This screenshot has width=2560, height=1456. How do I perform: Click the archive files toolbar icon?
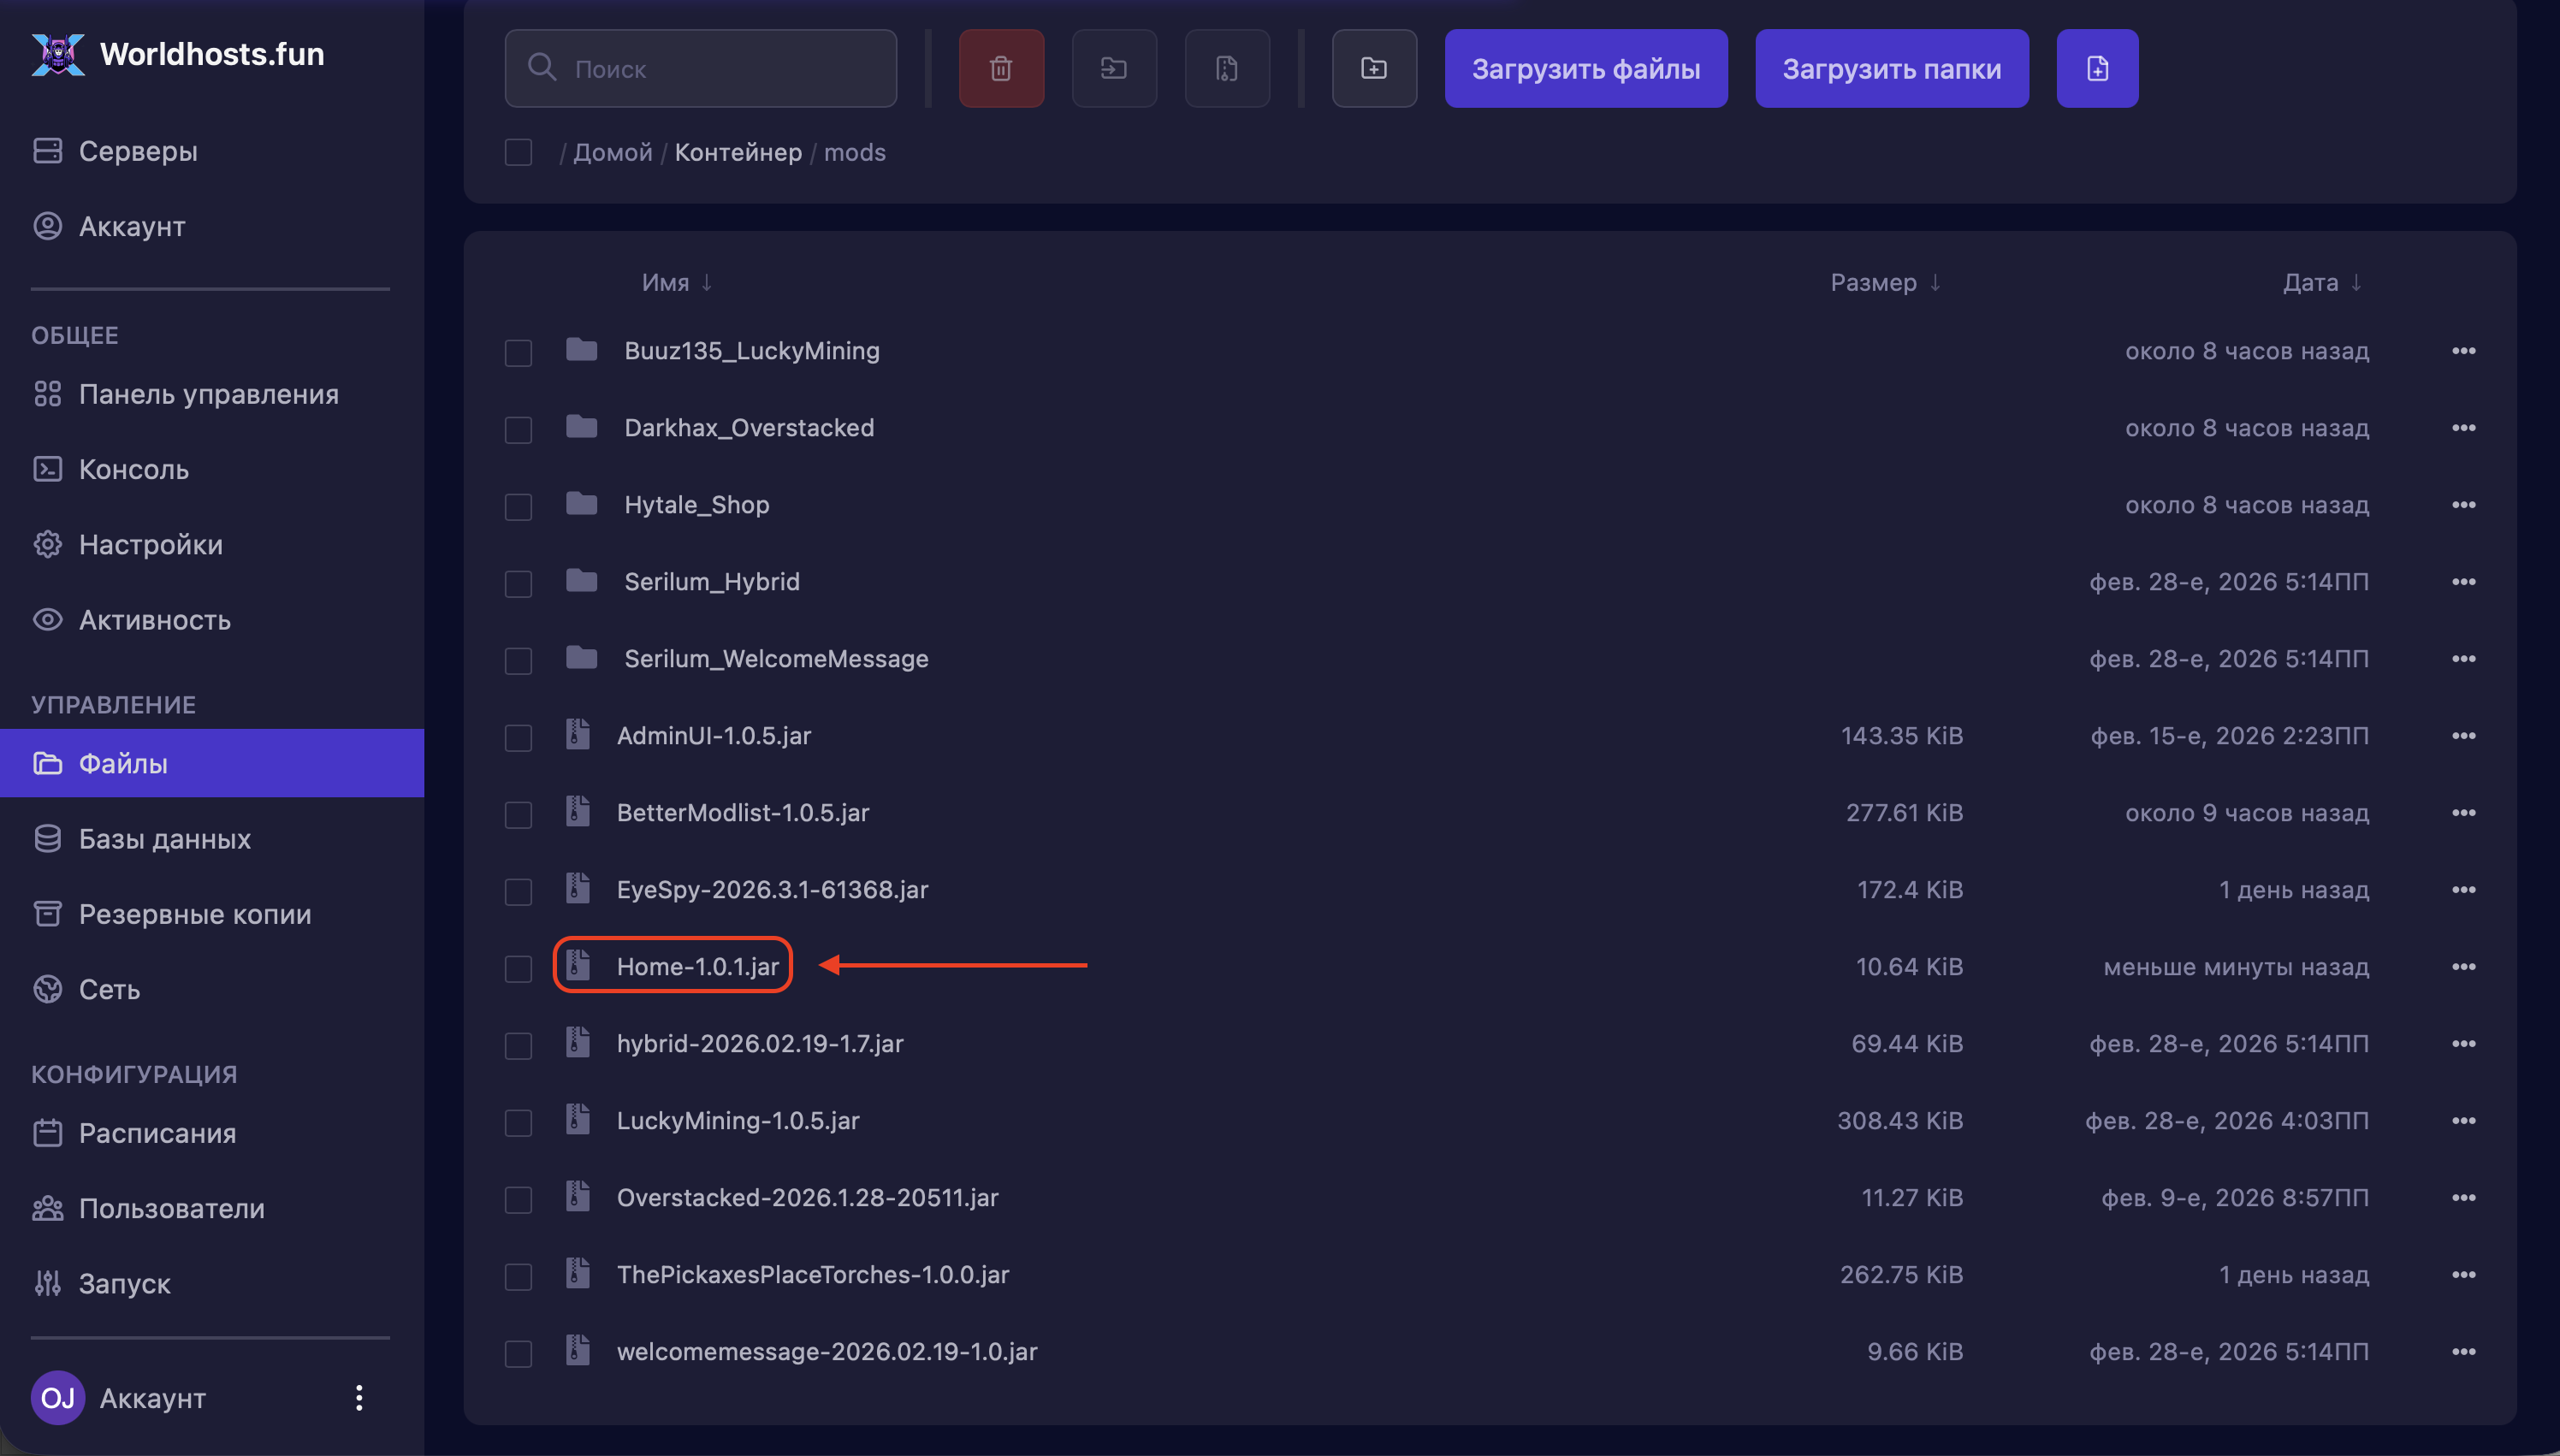[1227, 68]
